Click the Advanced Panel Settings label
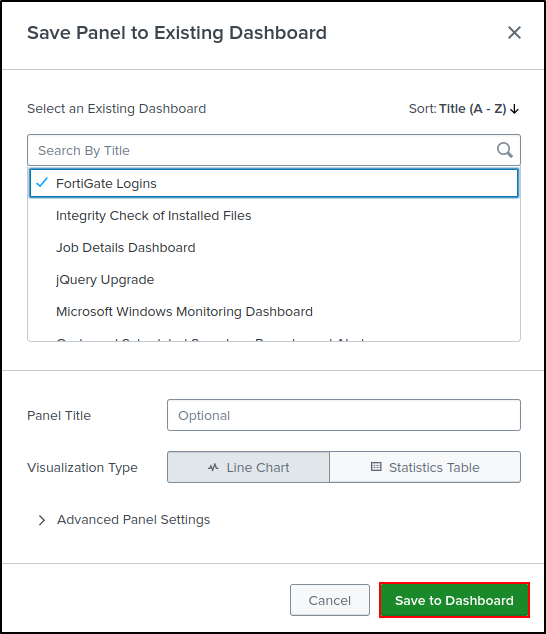 coord(133,520)
